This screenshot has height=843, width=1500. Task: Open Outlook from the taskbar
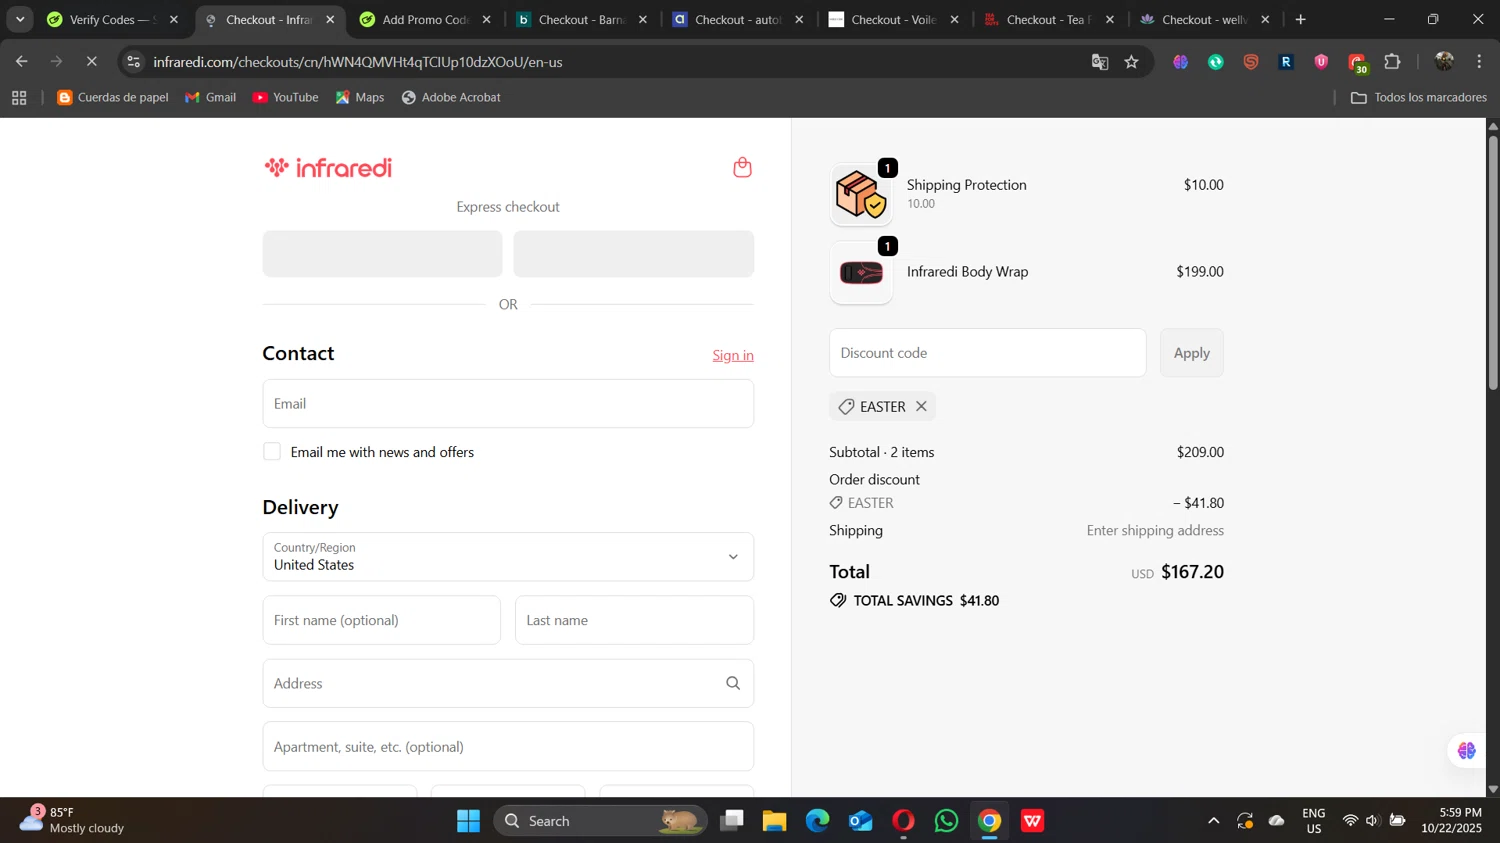pos(861,821)
